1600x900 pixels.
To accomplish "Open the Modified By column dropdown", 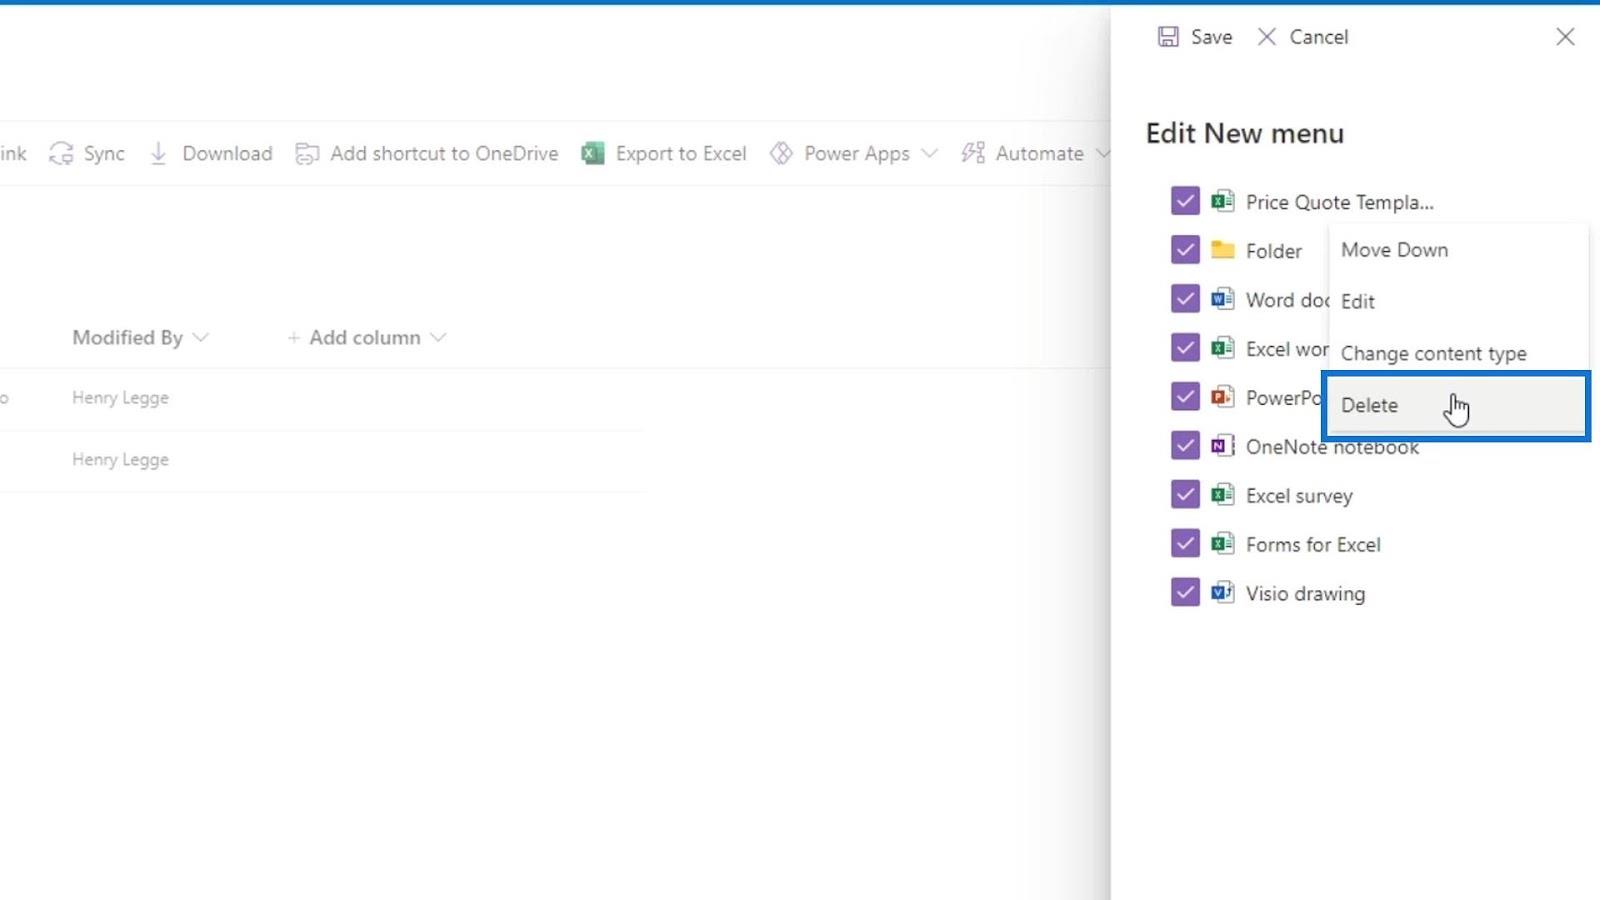I will [201, 338].
